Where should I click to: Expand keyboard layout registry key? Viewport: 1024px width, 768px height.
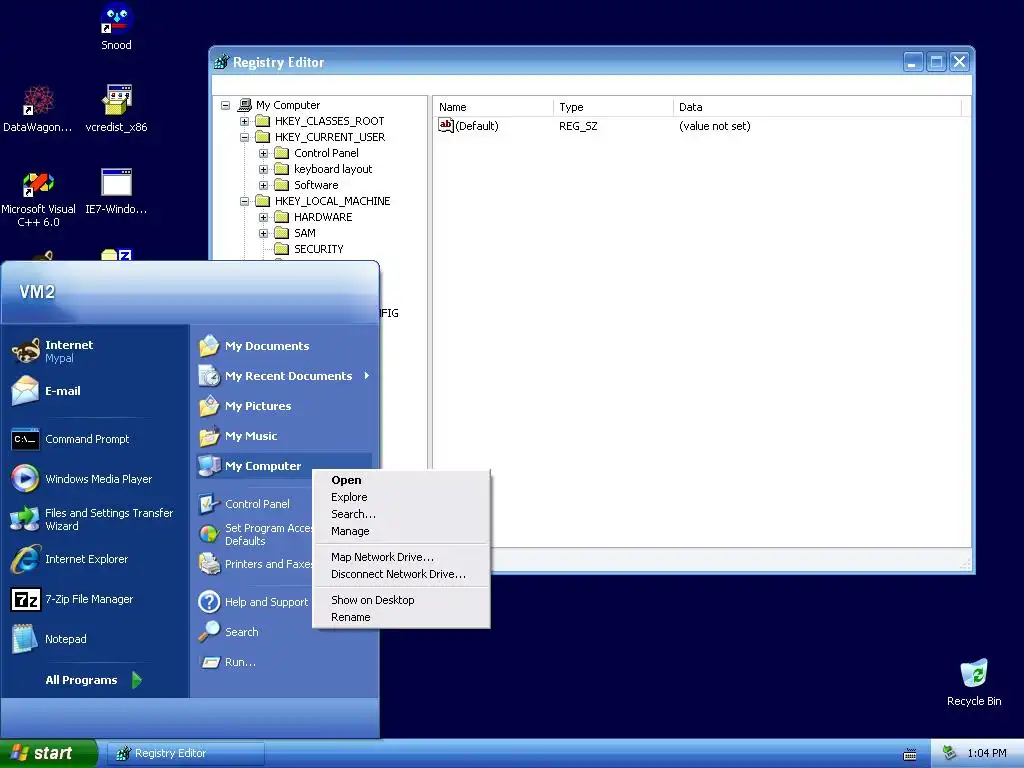(x=263, y=169)
